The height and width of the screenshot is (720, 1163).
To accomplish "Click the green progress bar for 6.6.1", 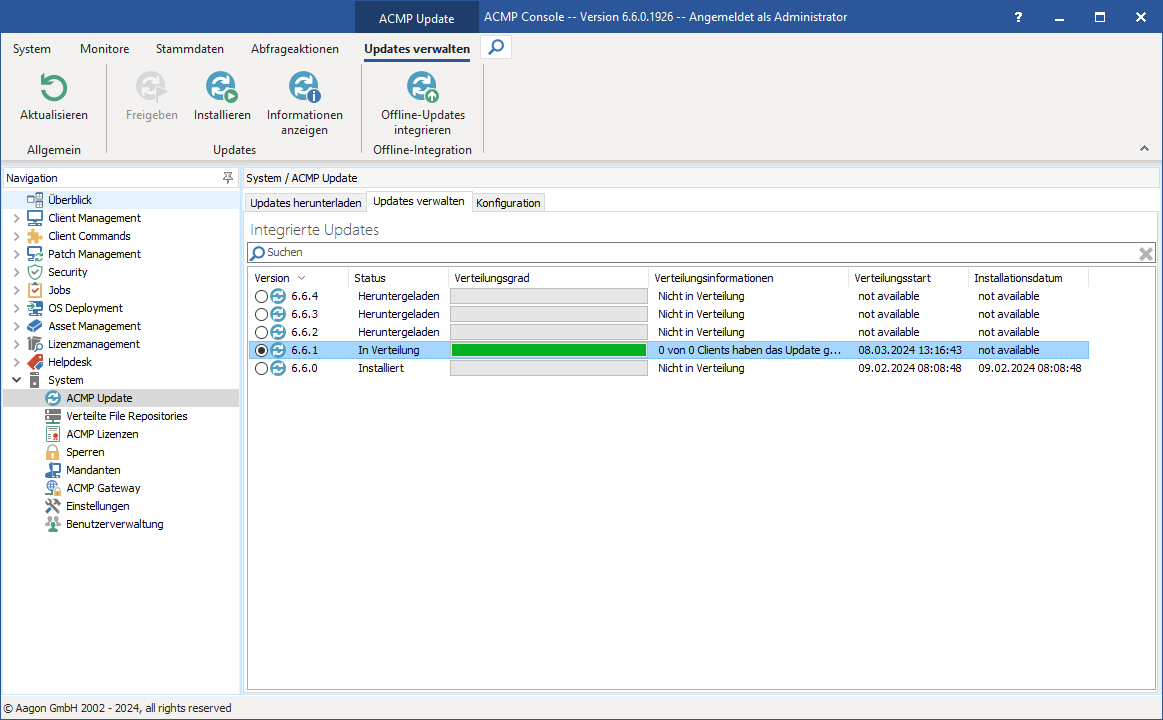I will point(548,350).
